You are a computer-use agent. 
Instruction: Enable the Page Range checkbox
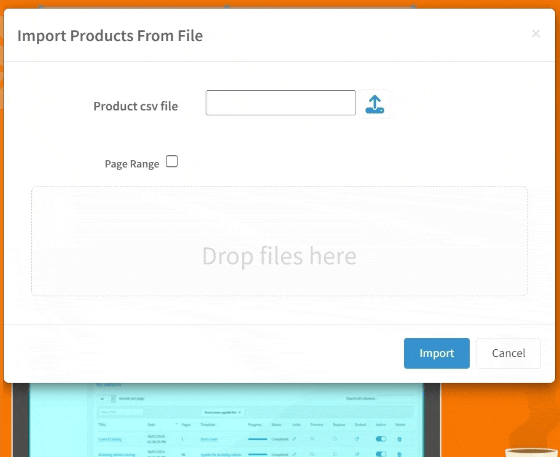point(172,161)
